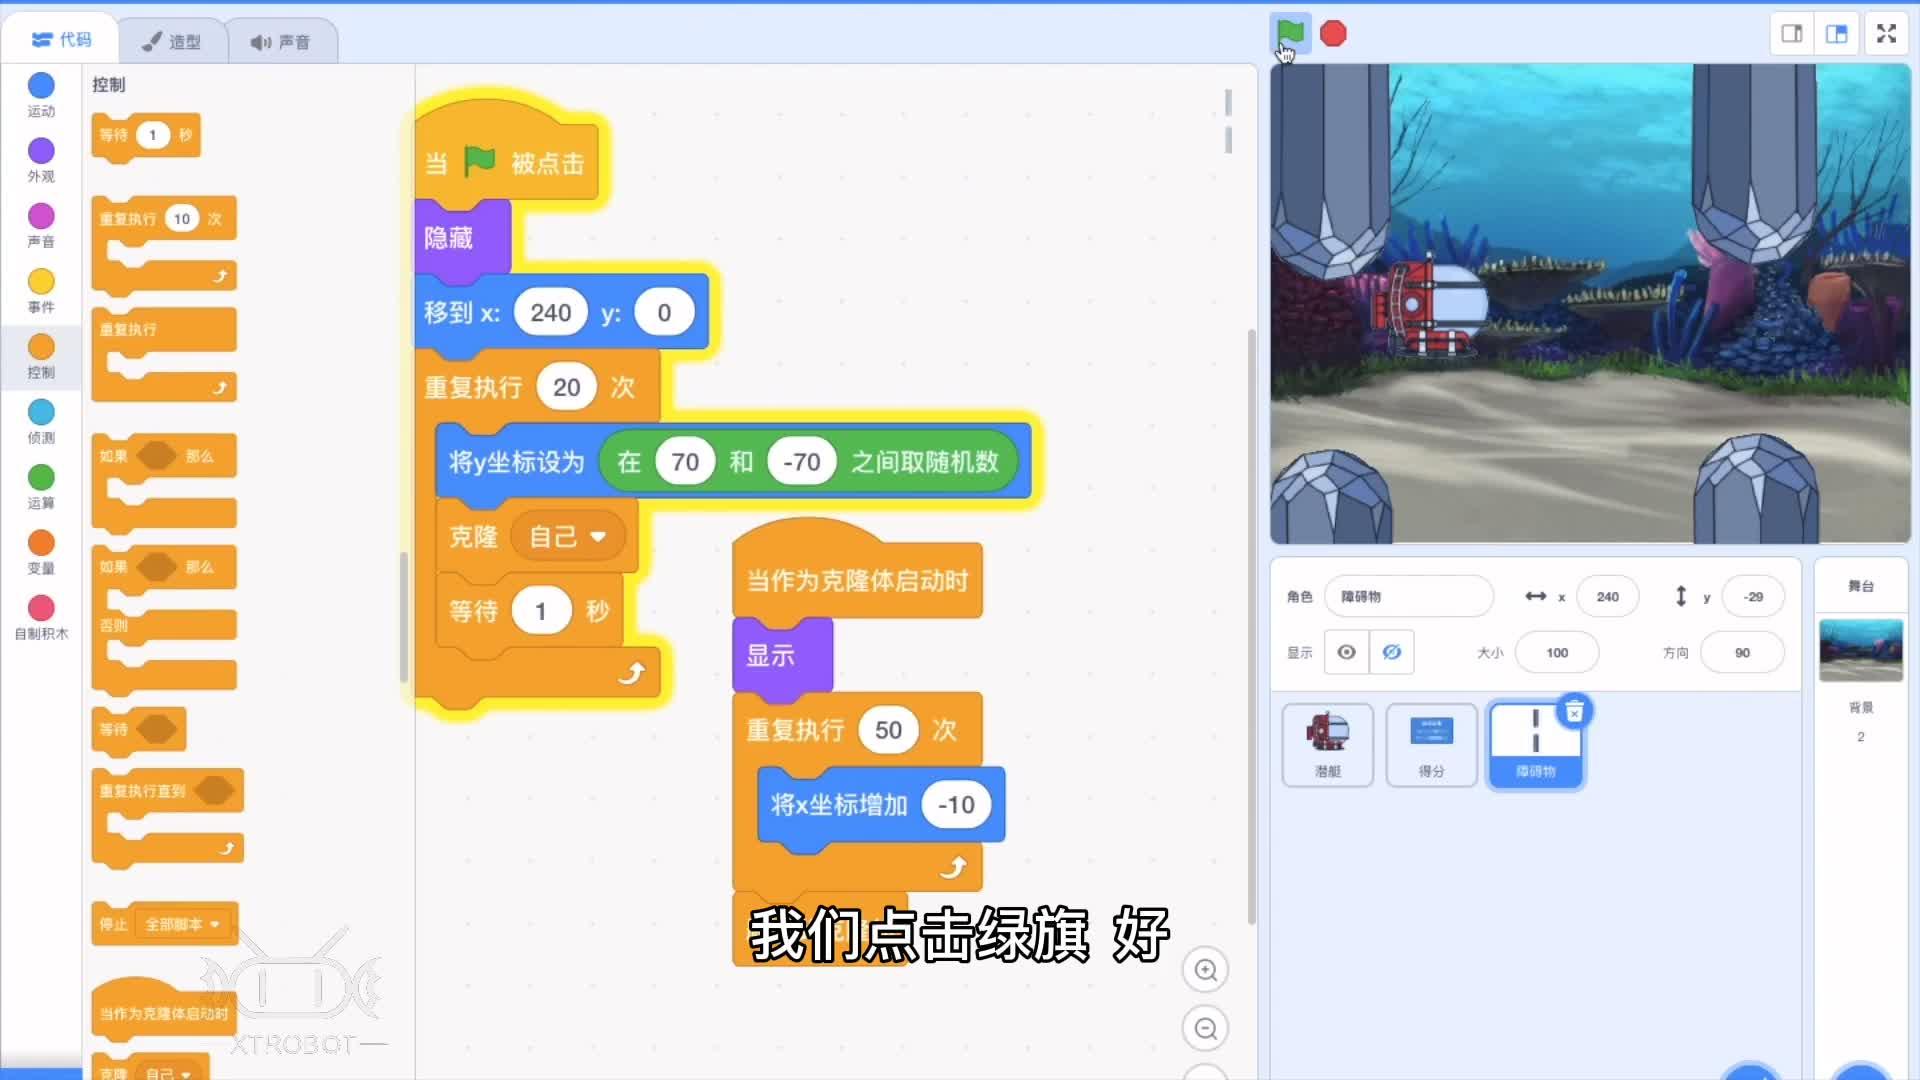Edit the sprite direction 90 field
The width and height of the screenshot is (1920, 1080).
[x=1742, y=653]
